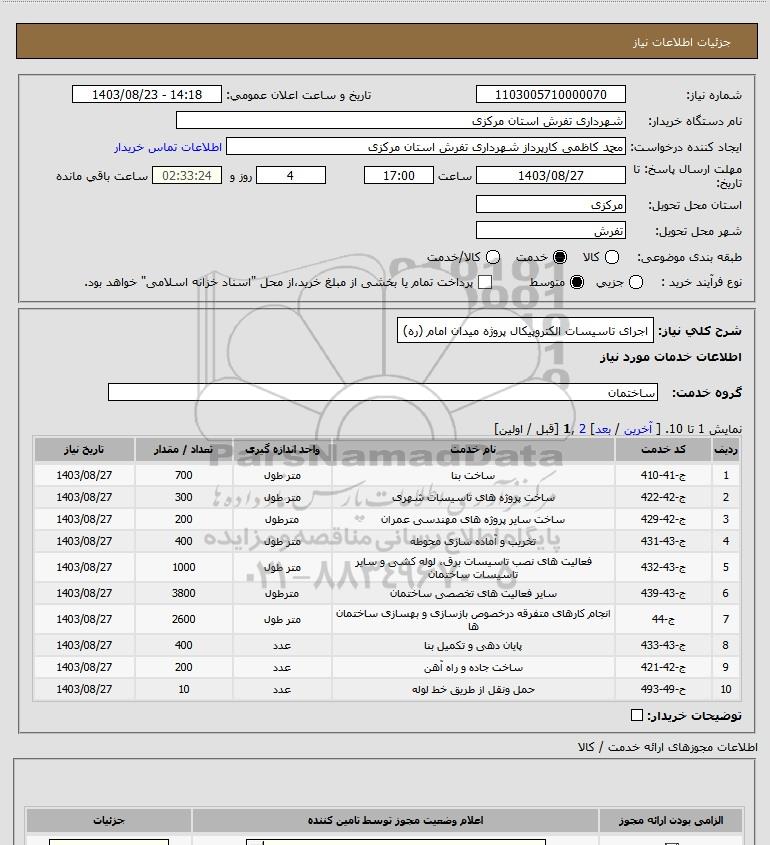
Task: Toggle the Islamic treasury payment checkbox
Action: [485, 282]
